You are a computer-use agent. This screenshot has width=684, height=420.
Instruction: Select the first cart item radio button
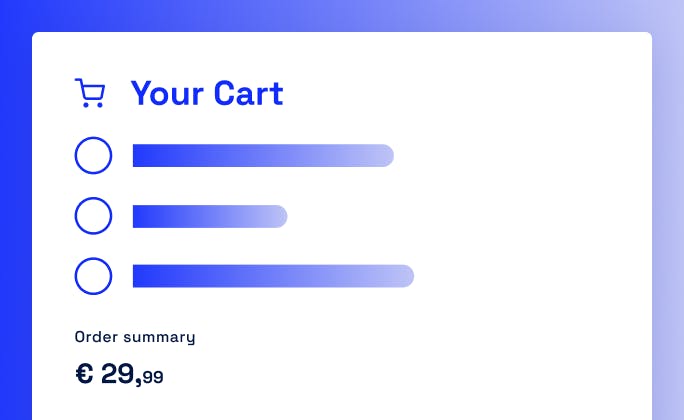click(x=93, y=156)
